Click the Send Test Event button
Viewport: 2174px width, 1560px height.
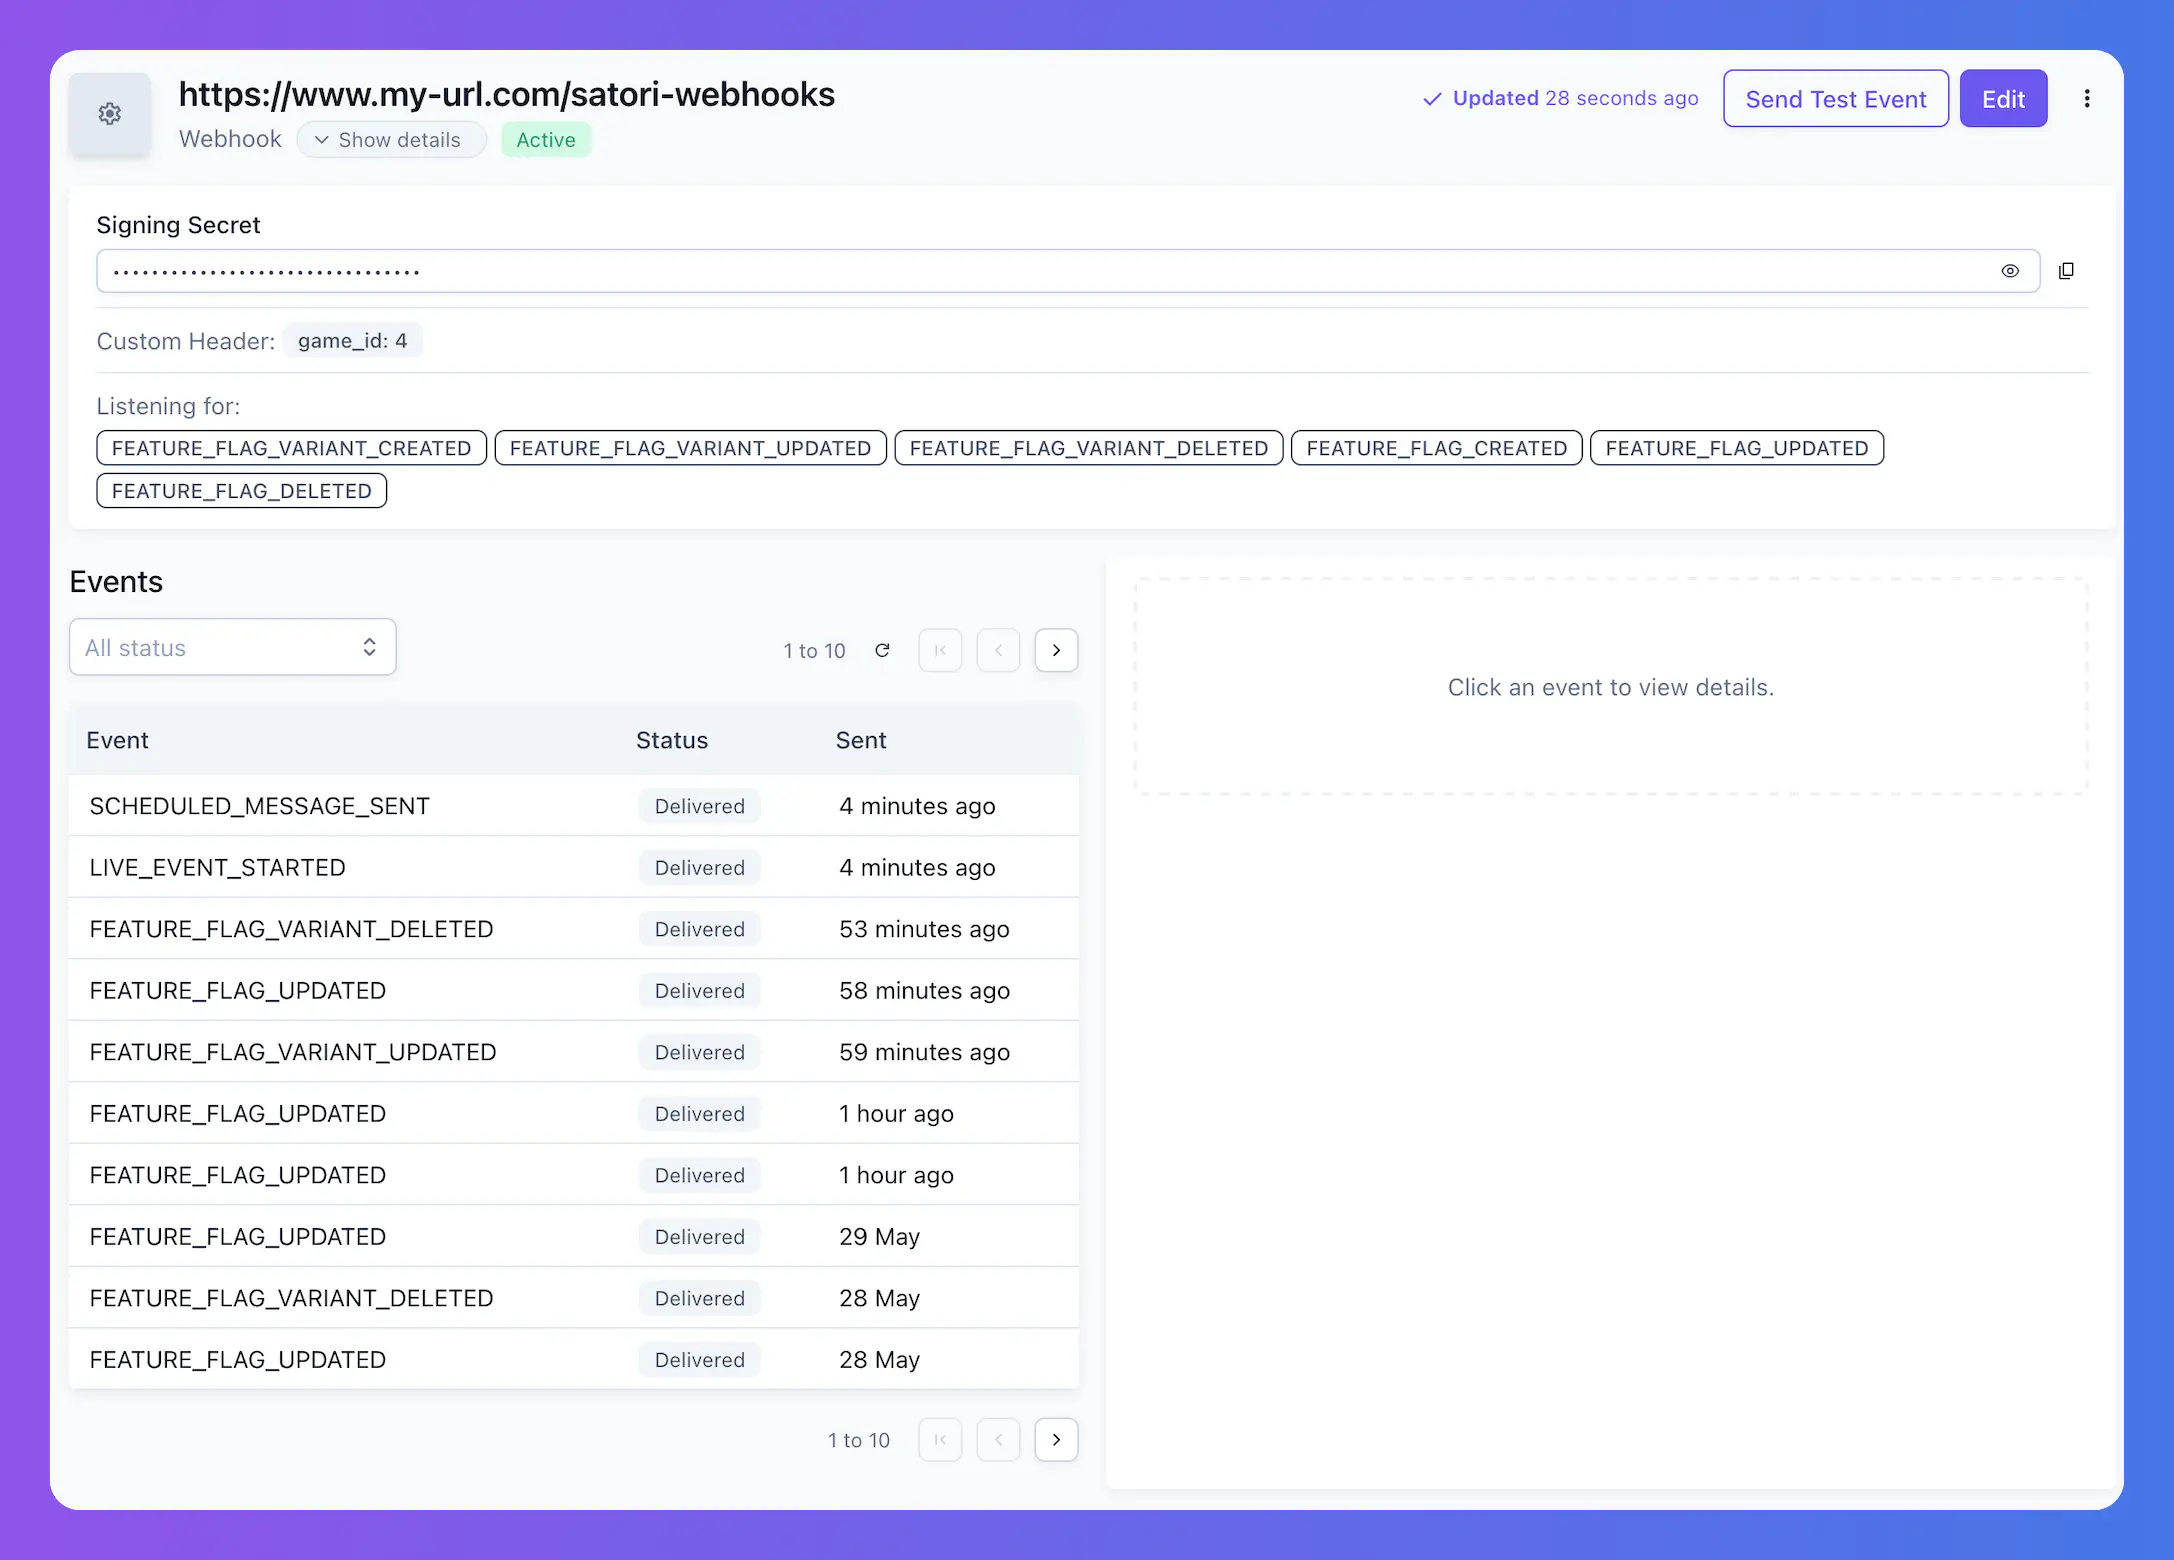pyautogui.click(x=1836, y=98)
